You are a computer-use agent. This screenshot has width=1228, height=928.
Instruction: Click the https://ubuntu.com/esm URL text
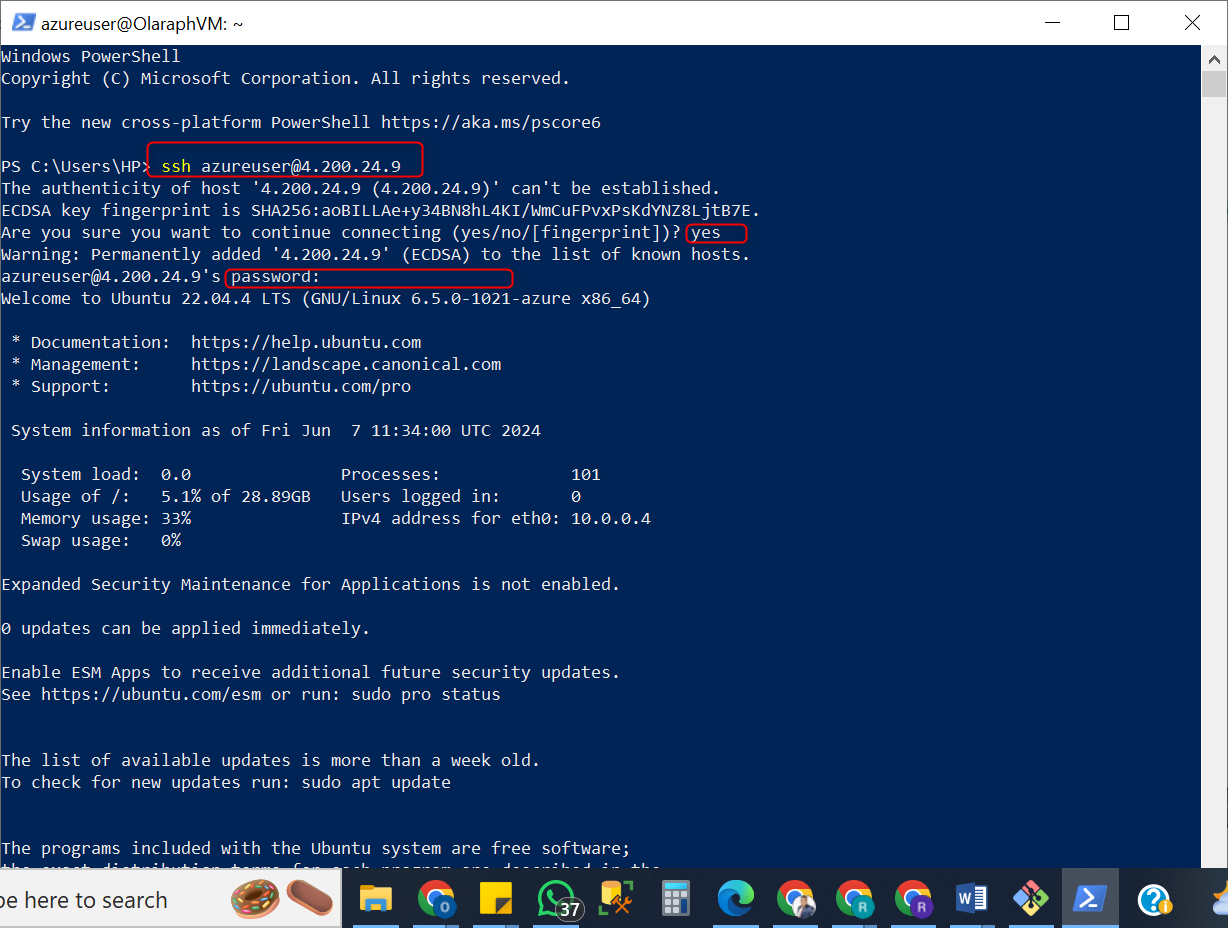[151, 694]
